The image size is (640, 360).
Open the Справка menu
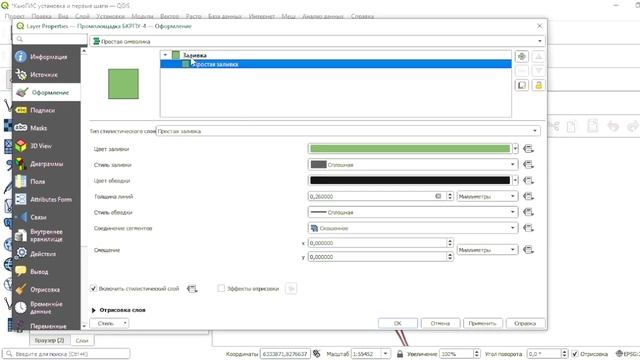pos(362,16)
